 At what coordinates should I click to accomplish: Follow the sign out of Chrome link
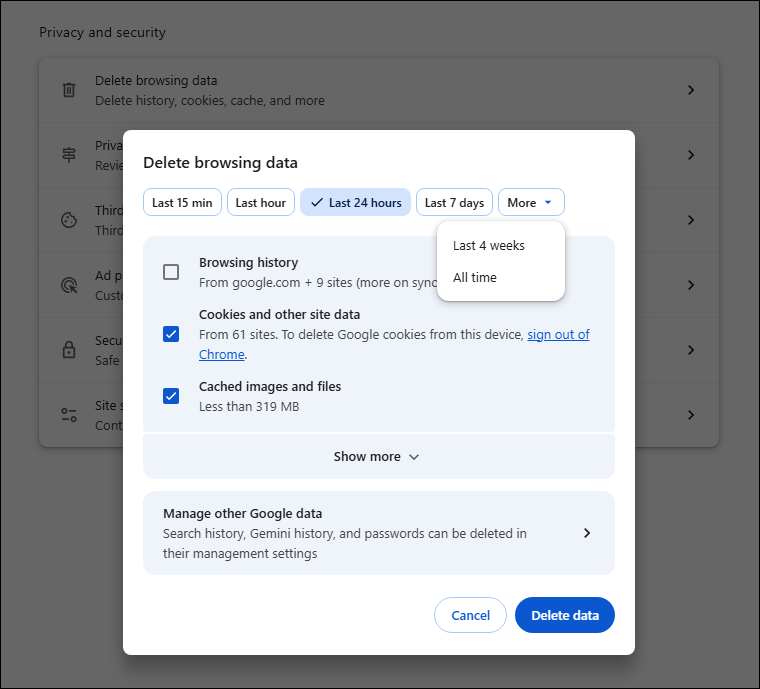pos(558,335)
